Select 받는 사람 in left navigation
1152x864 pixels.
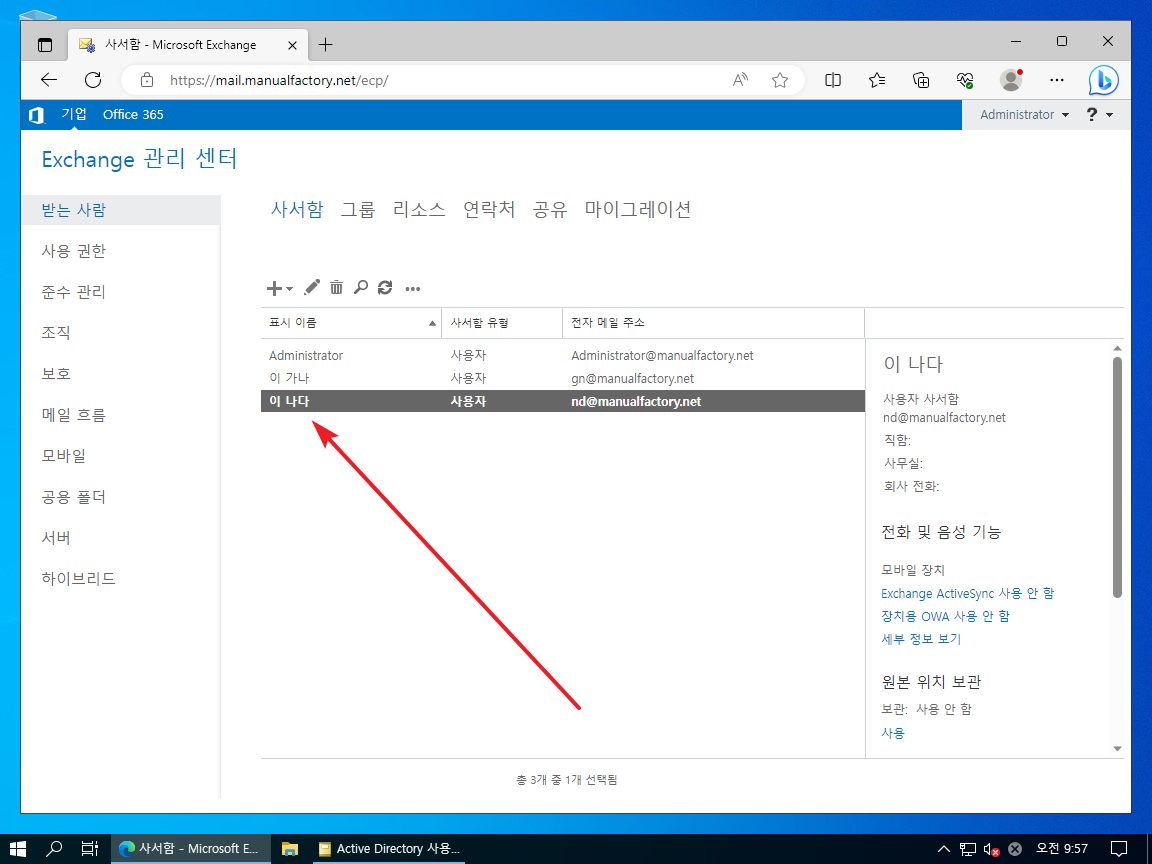click(x=120, y=210)
